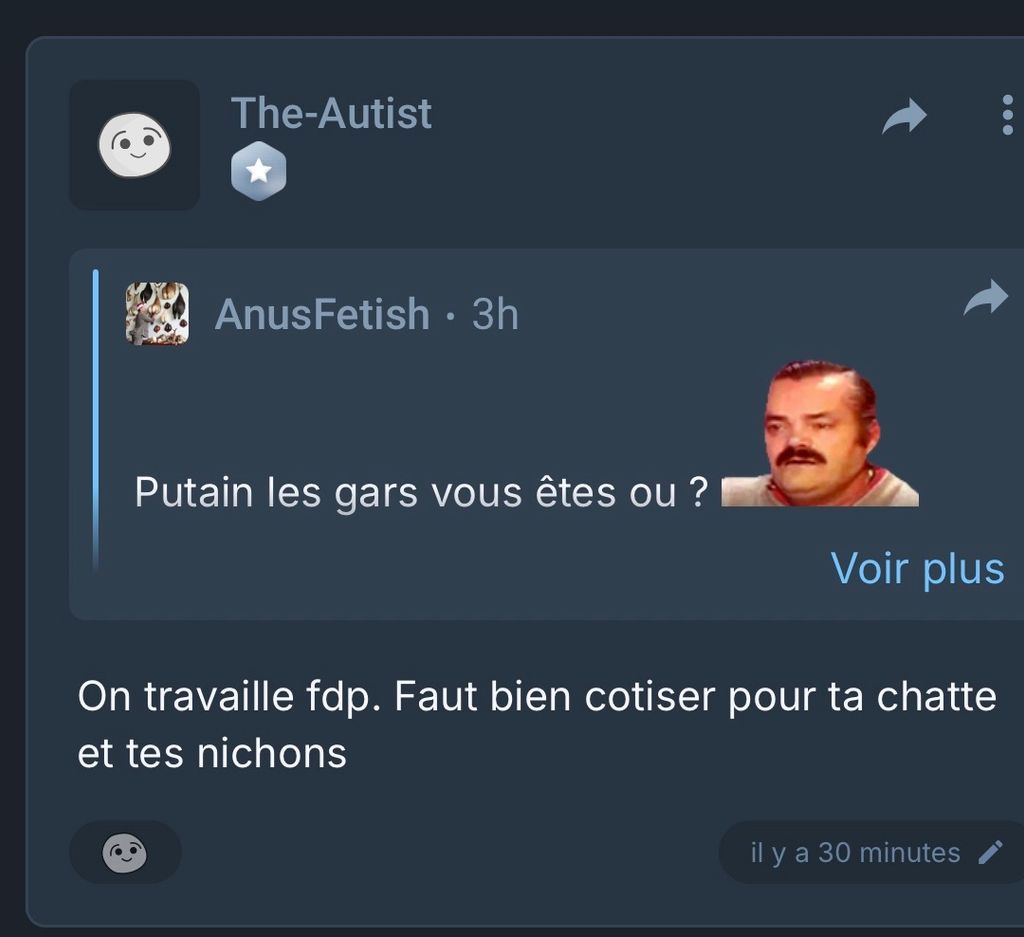Expand the quote with Voir plus
Viewport: 1024px width, 937px height.
918,568
